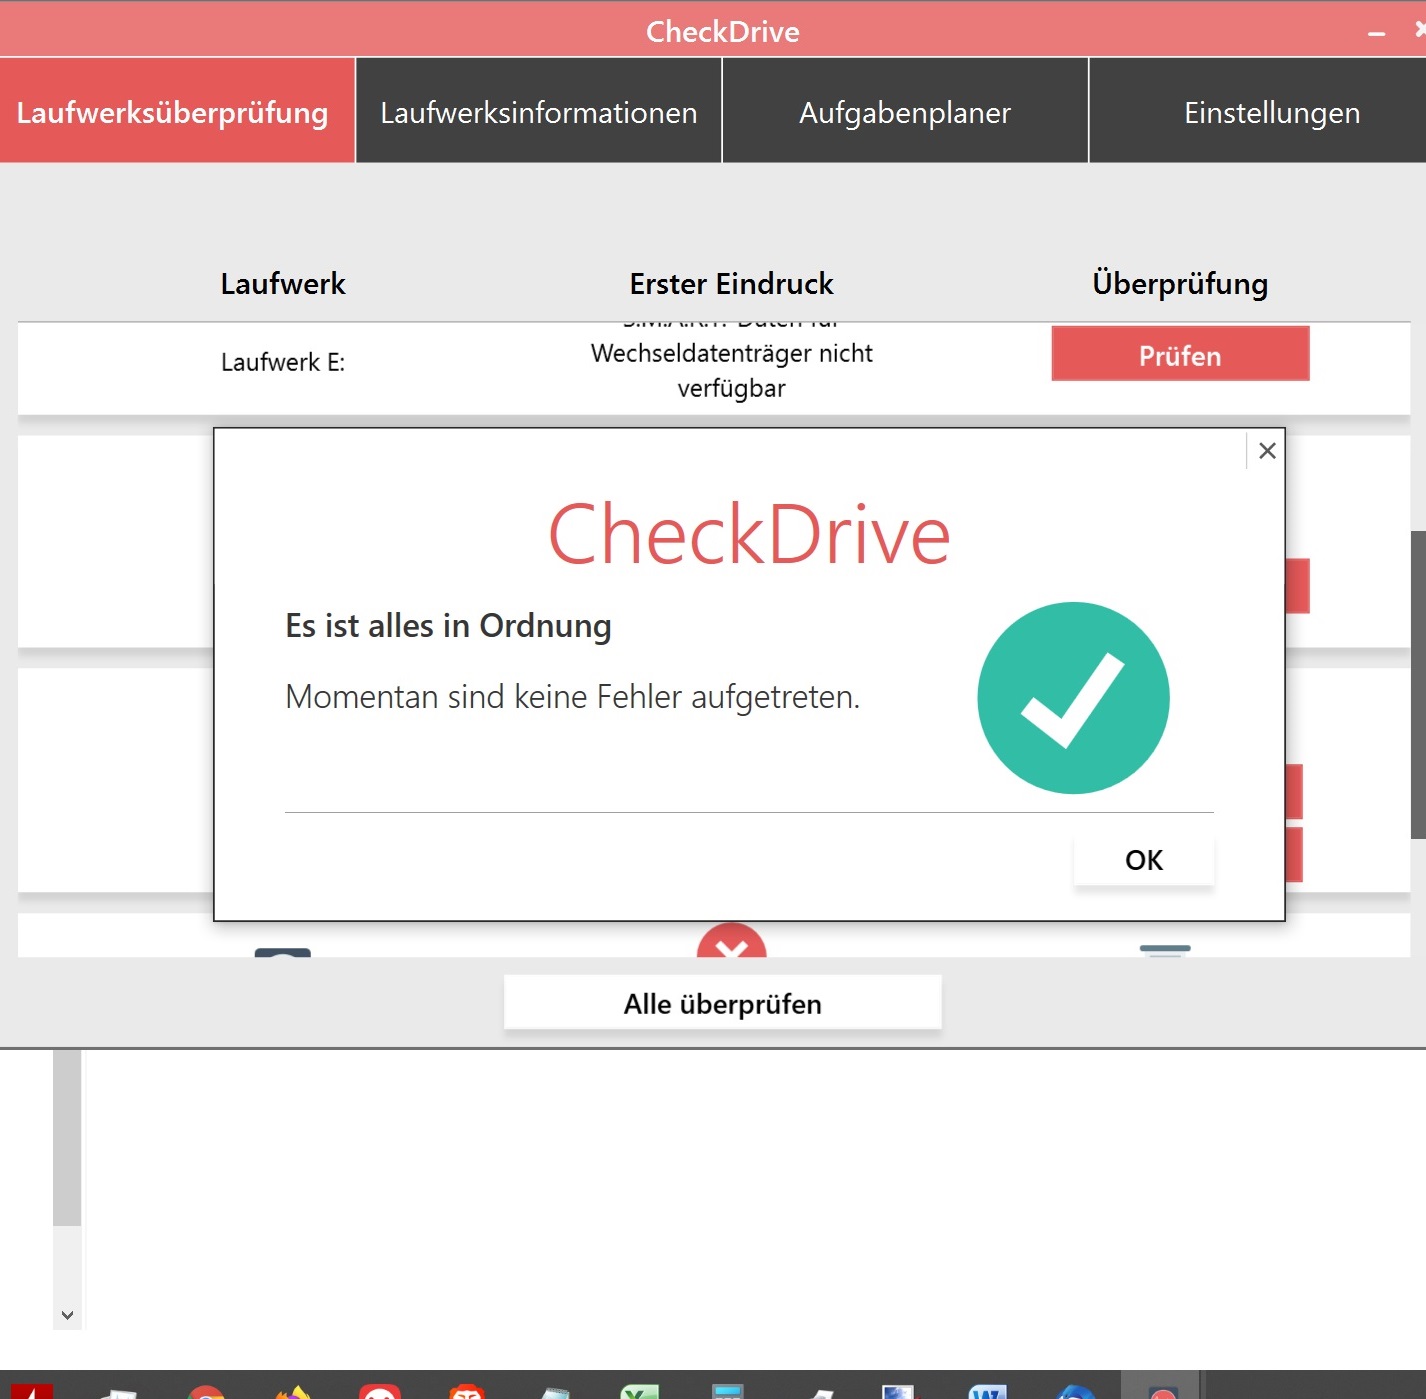1426x1399 pixels.
Task: Open Excel from the taskbar
Action: [x=640, y=1391]
